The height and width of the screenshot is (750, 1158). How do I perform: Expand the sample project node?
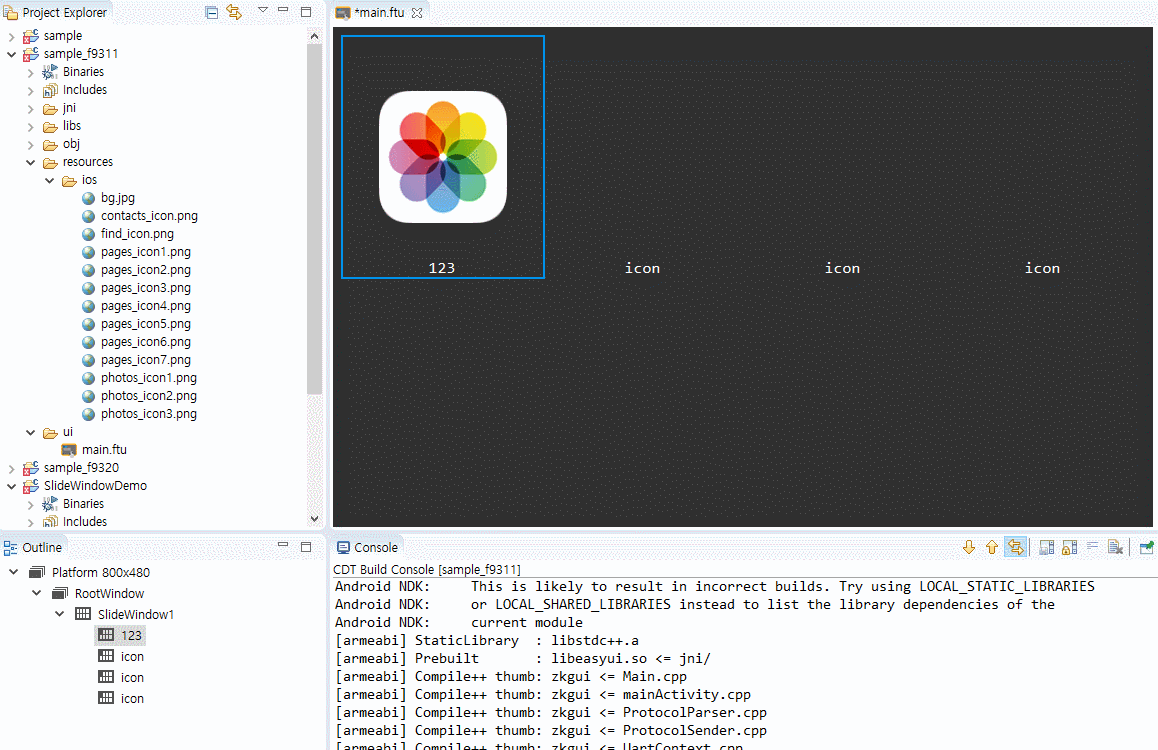[x=11, y=36]
